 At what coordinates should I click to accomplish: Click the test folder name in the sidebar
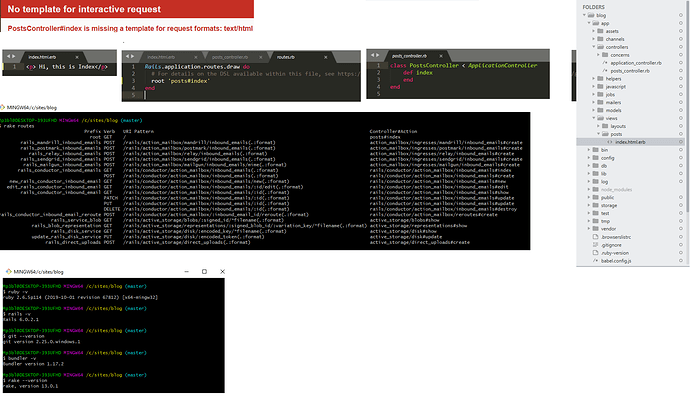click(x=605, y=213)
